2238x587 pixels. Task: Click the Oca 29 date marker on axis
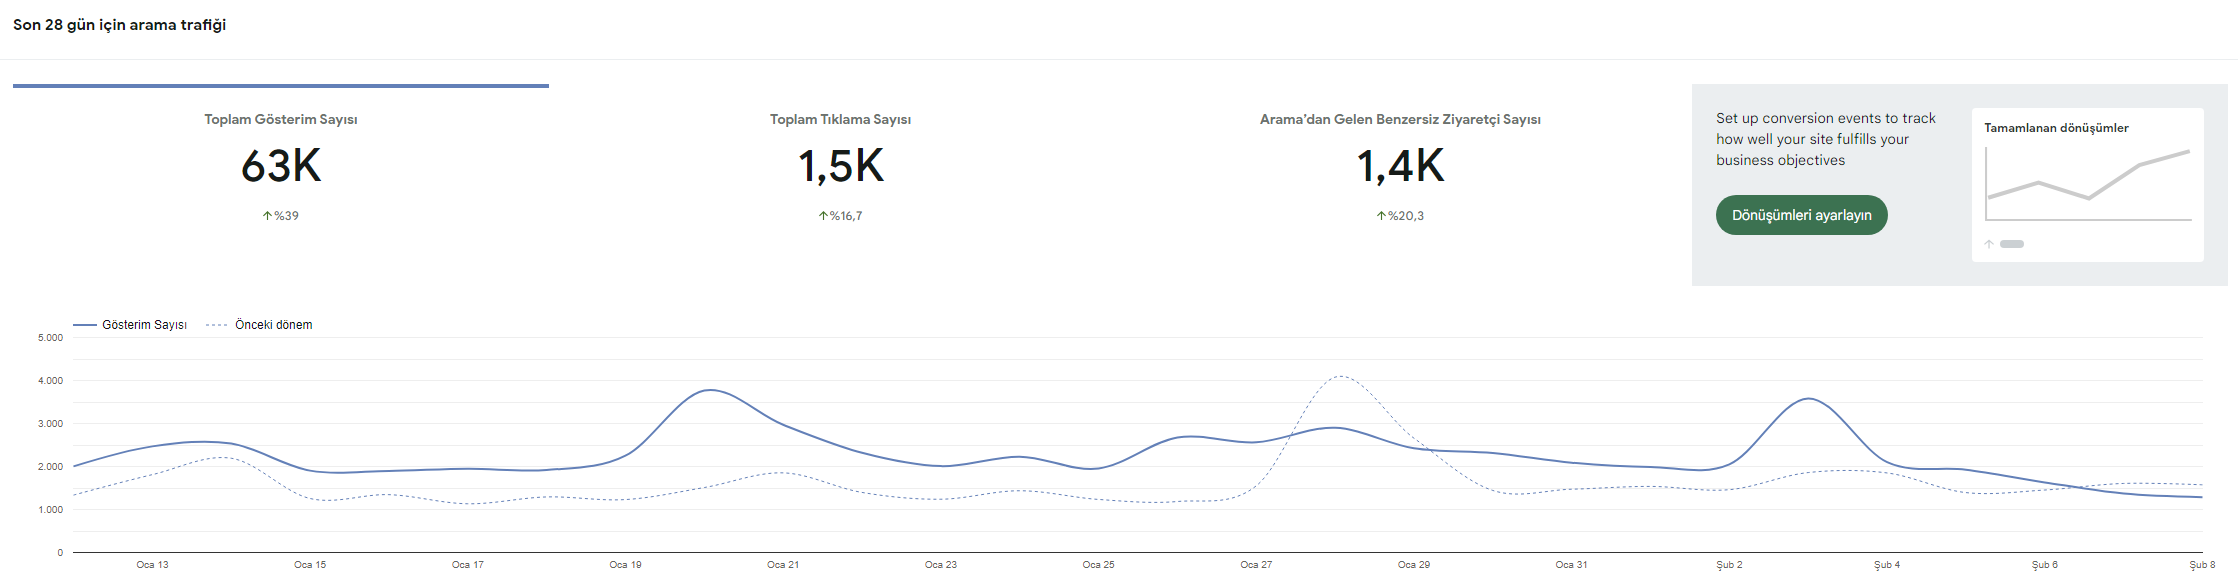coord(1414,565)
